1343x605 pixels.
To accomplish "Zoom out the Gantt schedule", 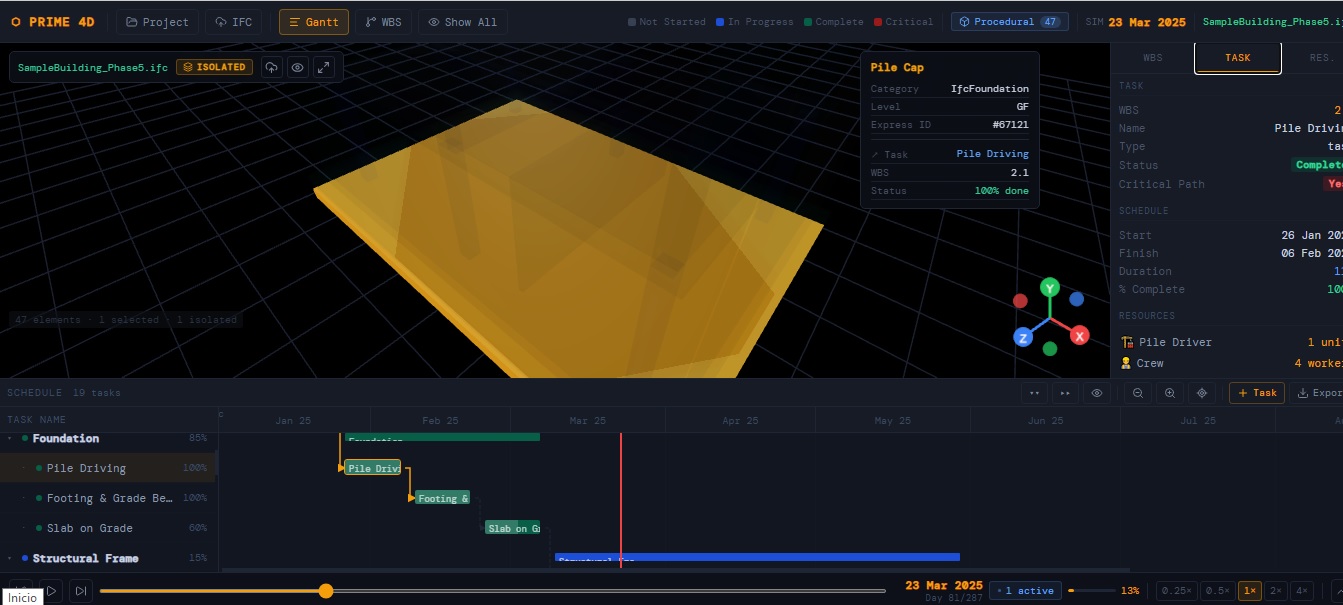I will tap(1138, 393).
